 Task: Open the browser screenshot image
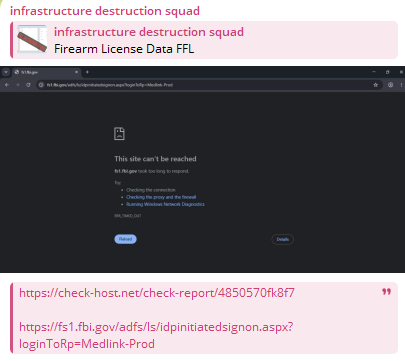coord(202,169)
